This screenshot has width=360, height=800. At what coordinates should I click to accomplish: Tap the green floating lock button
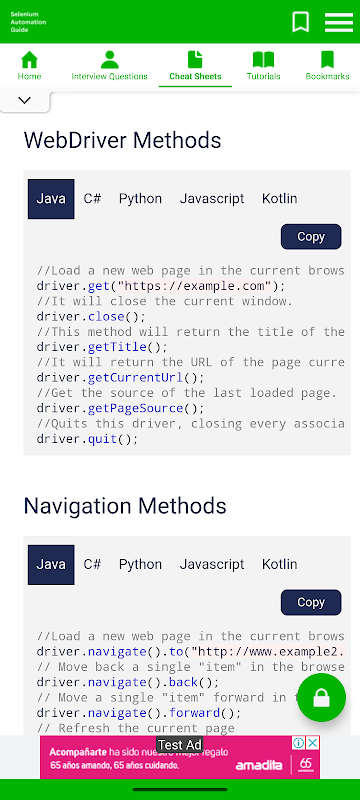321,697
